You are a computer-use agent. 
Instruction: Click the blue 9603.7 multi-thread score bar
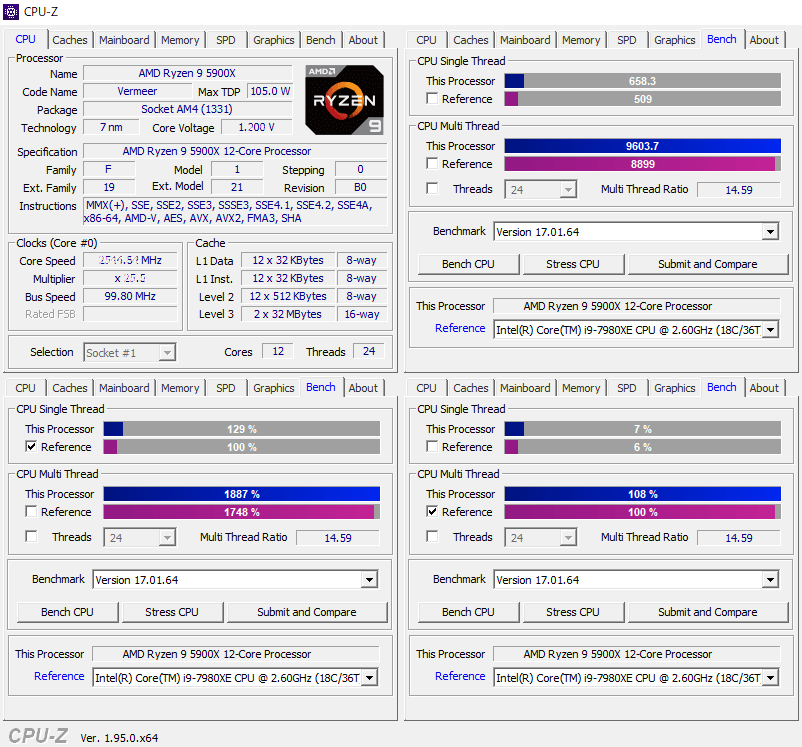tap(642, 146)
